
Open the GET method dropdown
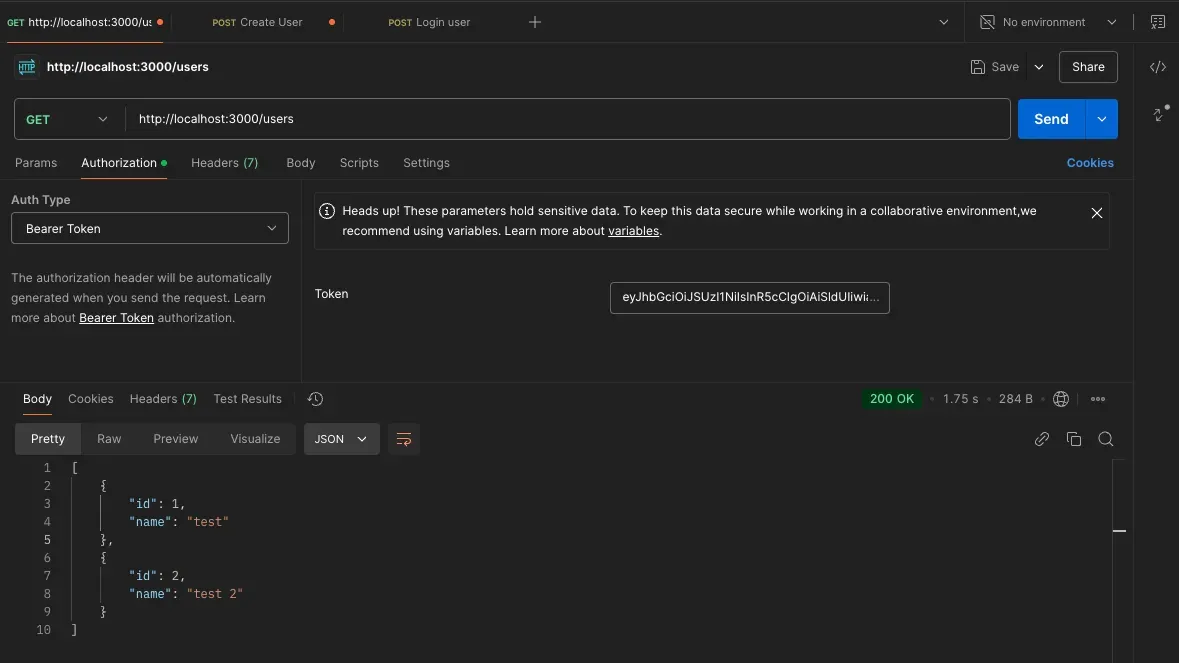coord(67,119)
